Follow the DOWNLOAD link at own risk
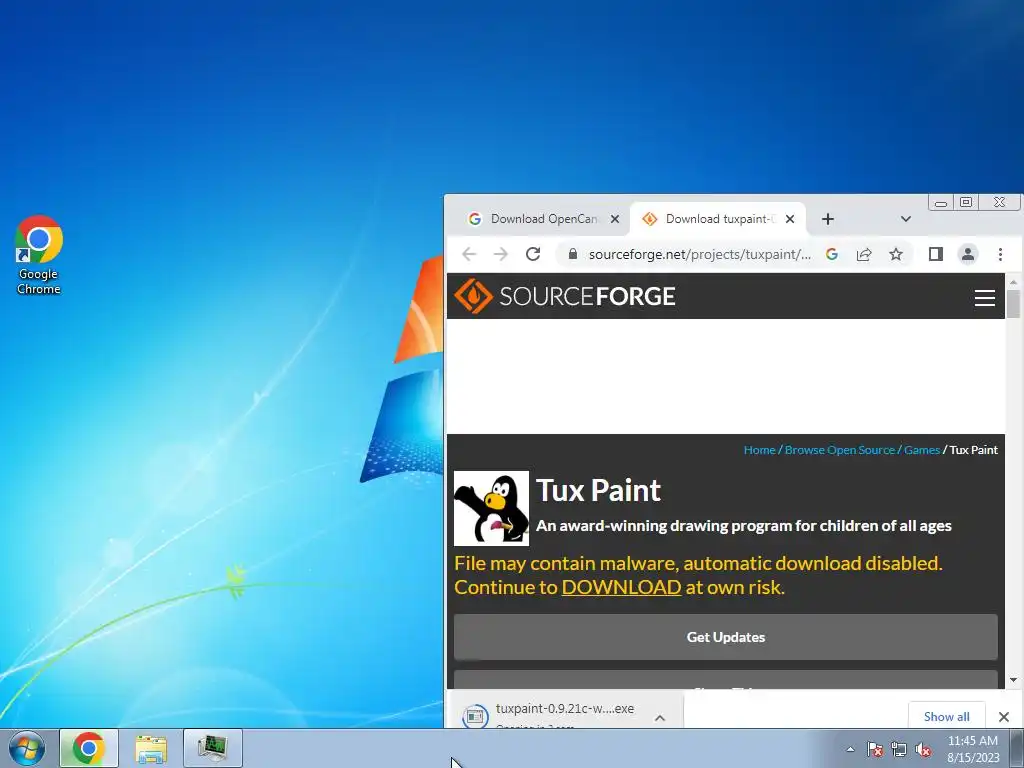This screenshot has height=768, width=1024. click(621, 587)
